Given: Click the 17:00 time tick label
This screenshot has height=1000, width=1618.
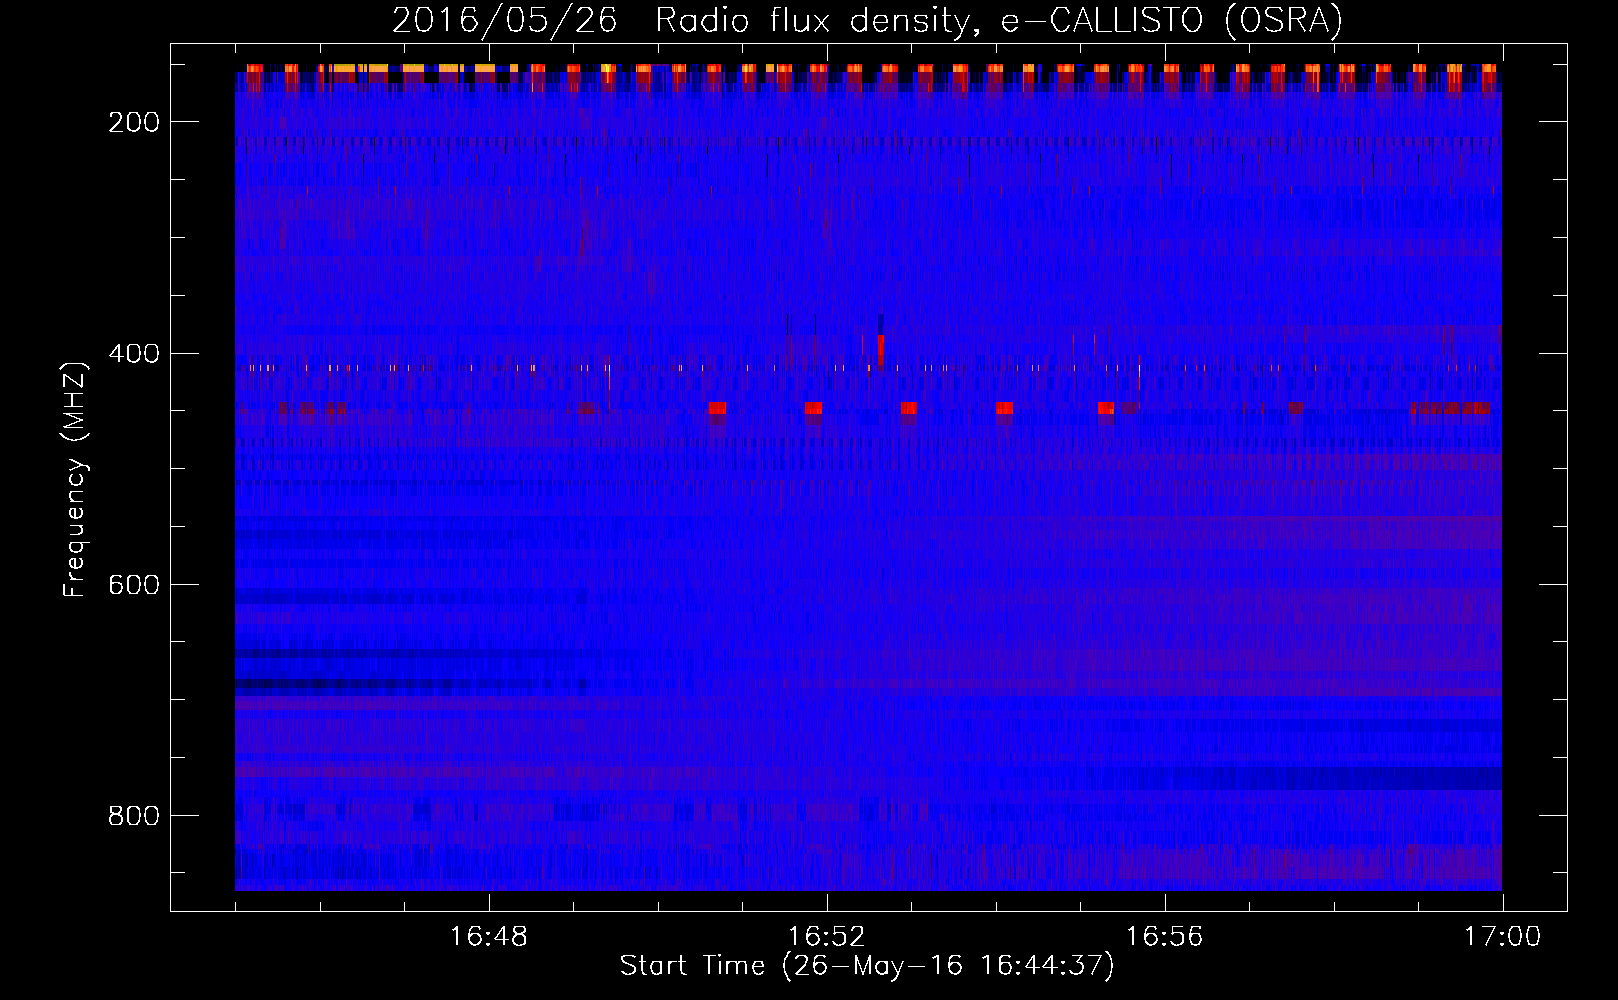Looking at the screenshot, I should pyautogui.click(x=1502, y=937).
